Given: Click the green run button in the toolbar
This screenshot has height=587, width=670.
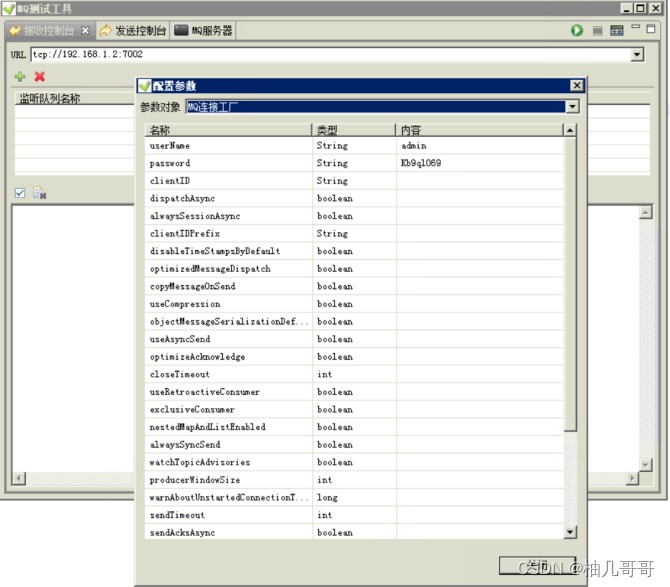Looking at the screenshot, I should point(577,31).
